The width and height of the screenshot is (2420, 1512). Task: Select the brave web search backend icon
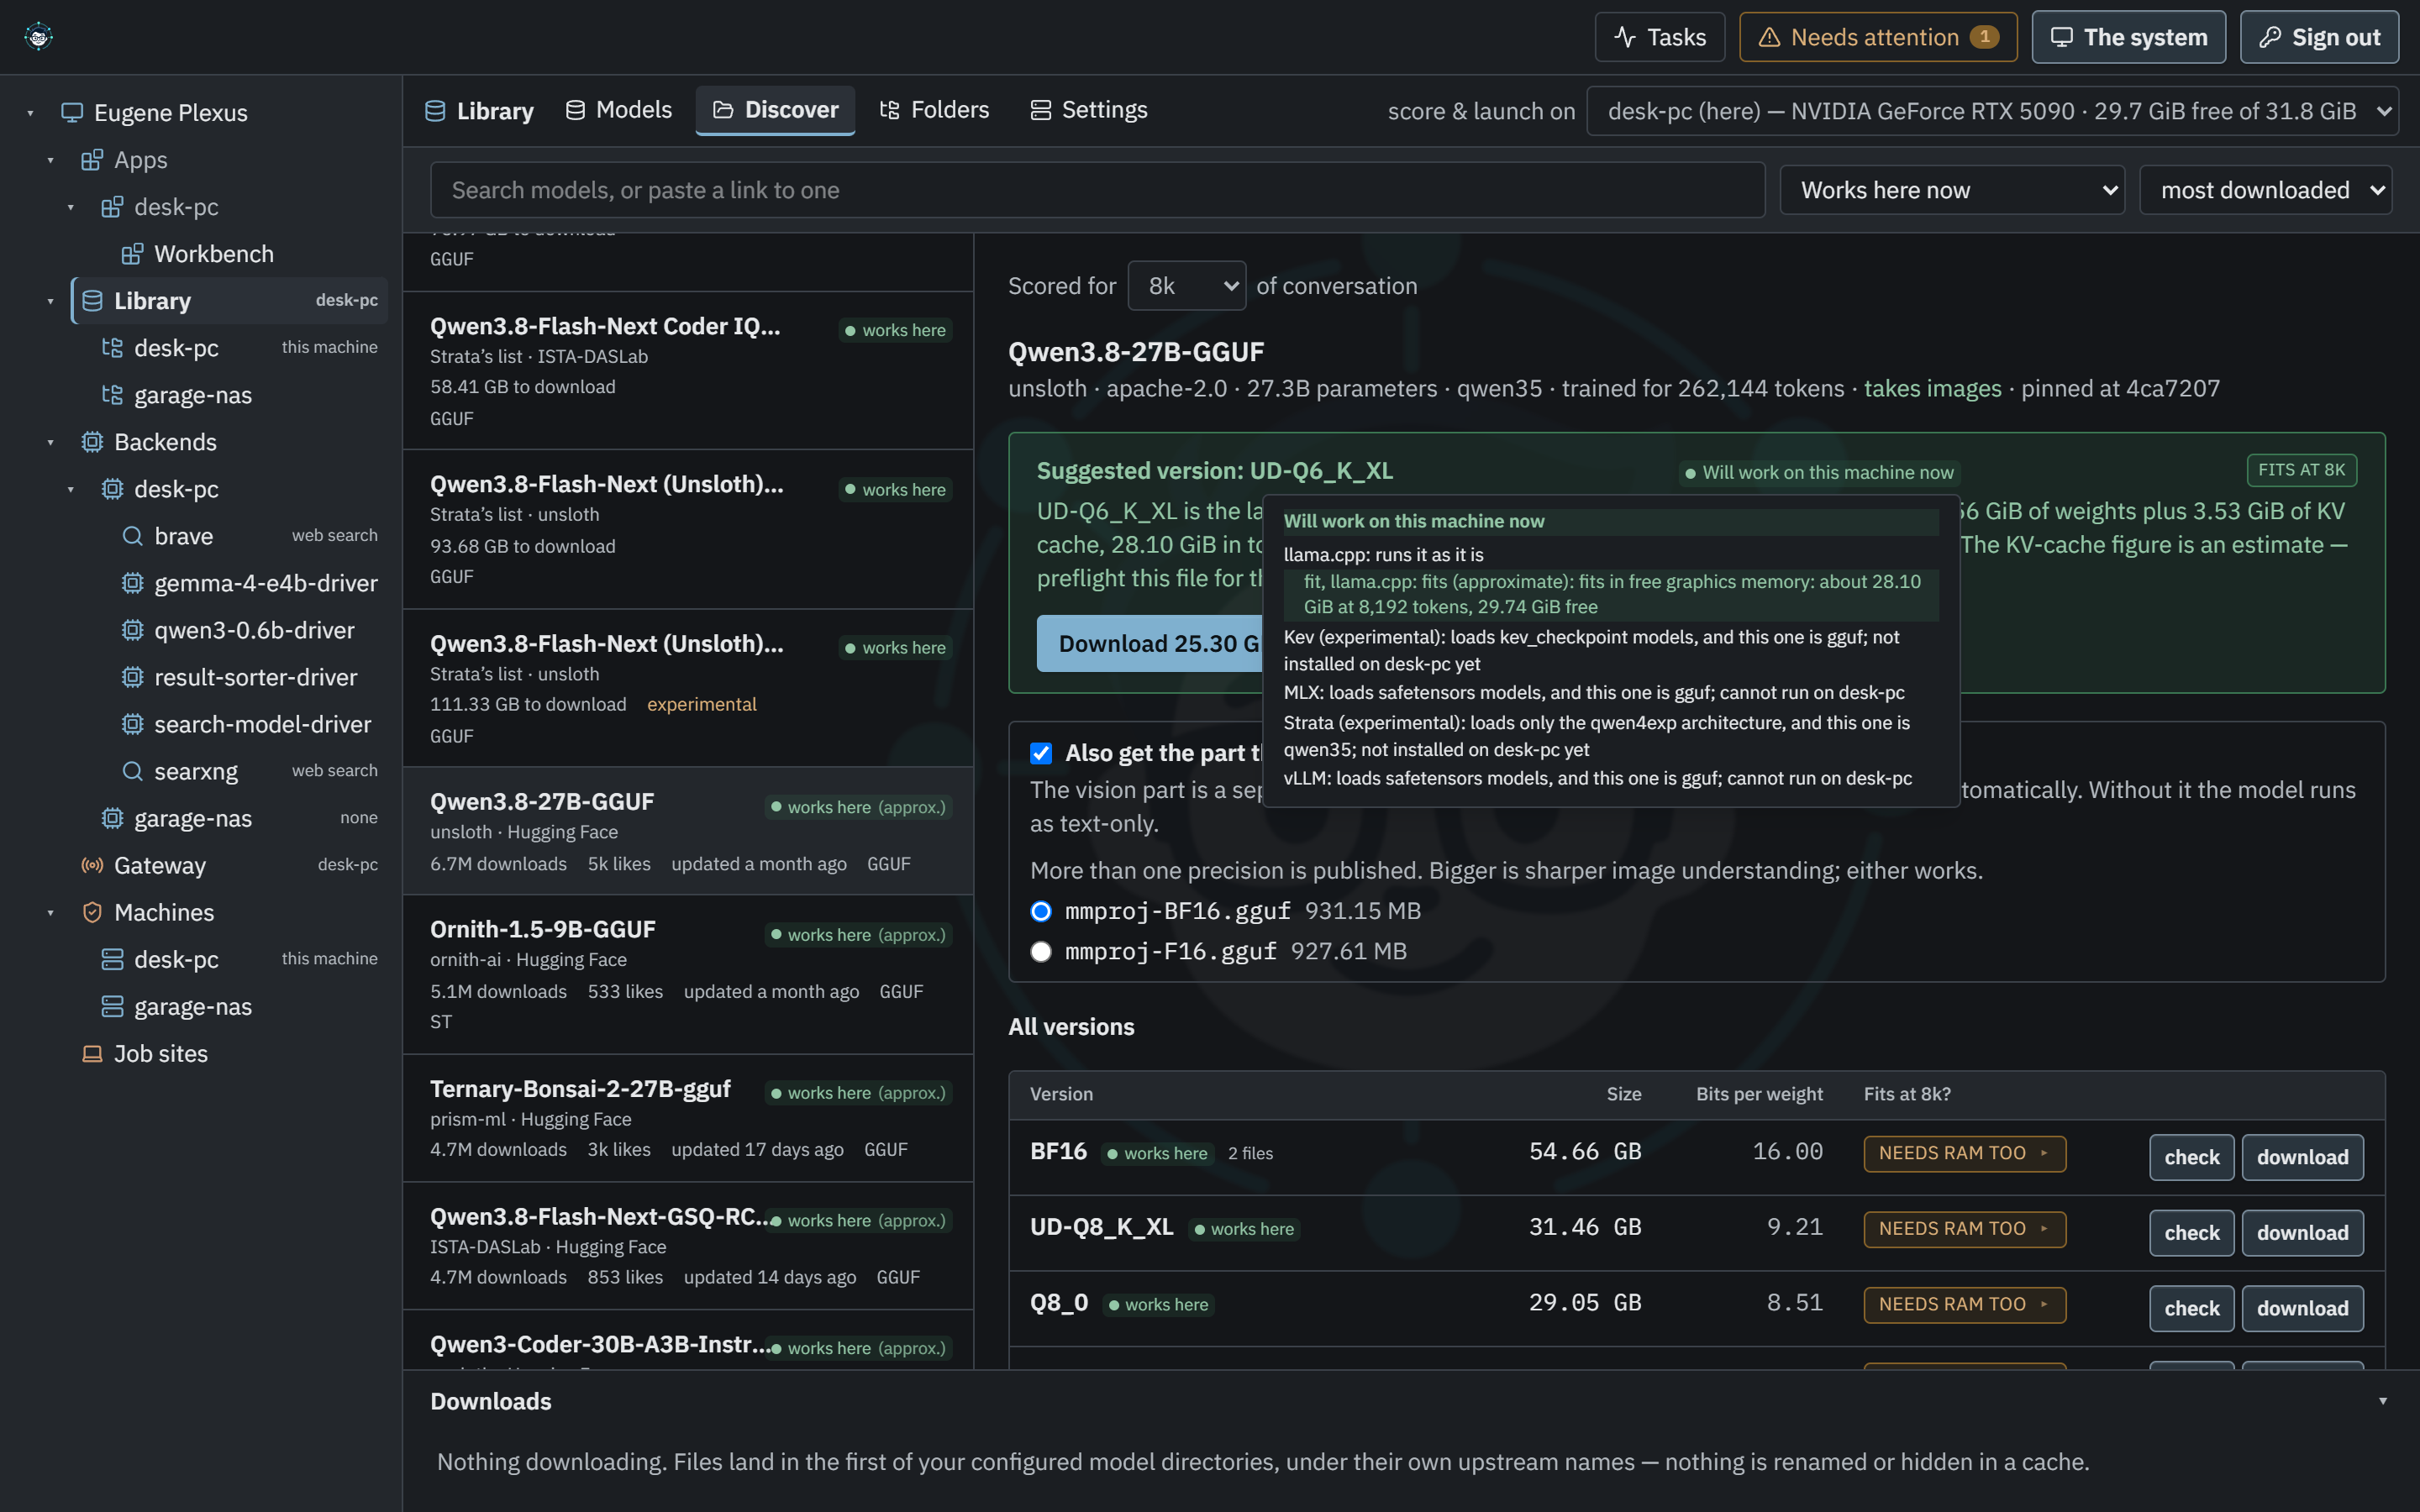pos(132,536)
